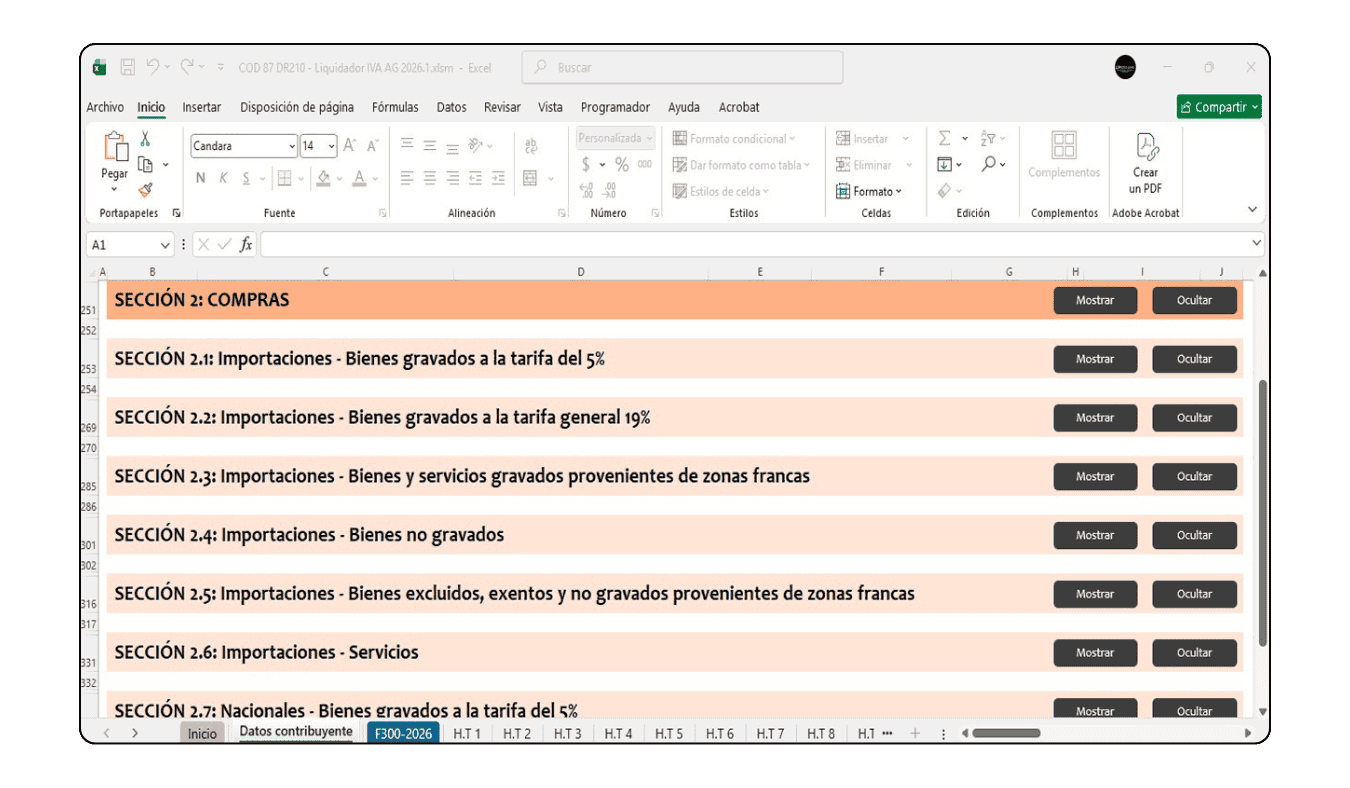Click the fill color bucket icon

click(325, 177)
